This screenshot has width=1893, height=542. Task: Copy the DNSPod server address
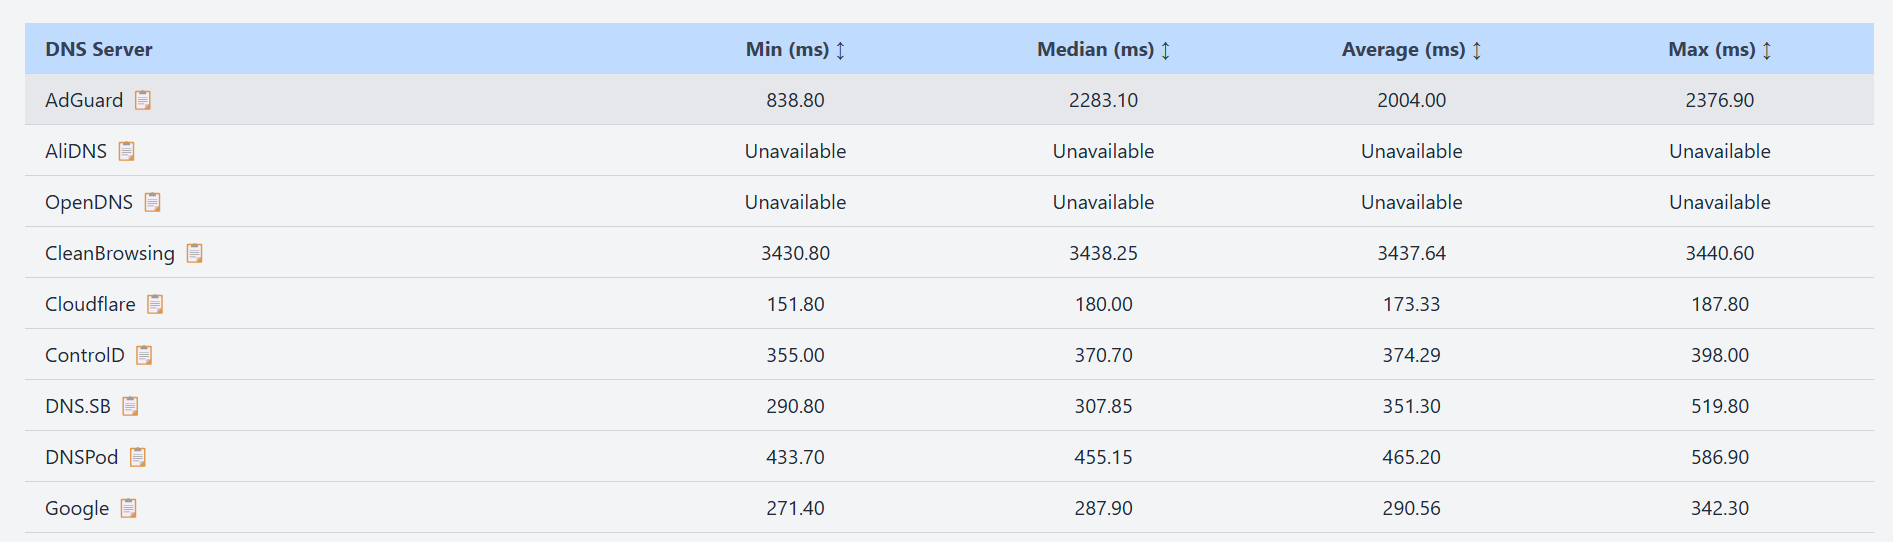(x=138, y=457)
